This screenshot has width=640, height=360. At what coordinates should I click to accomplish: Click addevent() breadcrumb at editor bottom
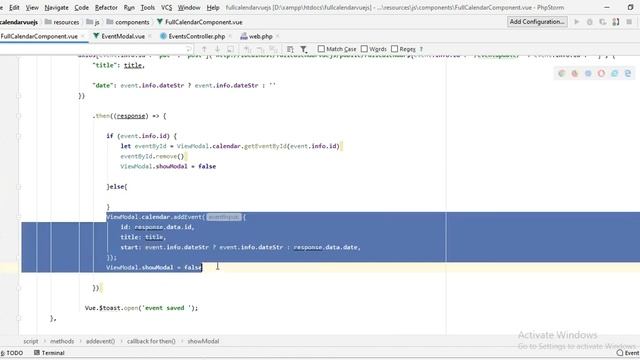[x=100, y=341]
